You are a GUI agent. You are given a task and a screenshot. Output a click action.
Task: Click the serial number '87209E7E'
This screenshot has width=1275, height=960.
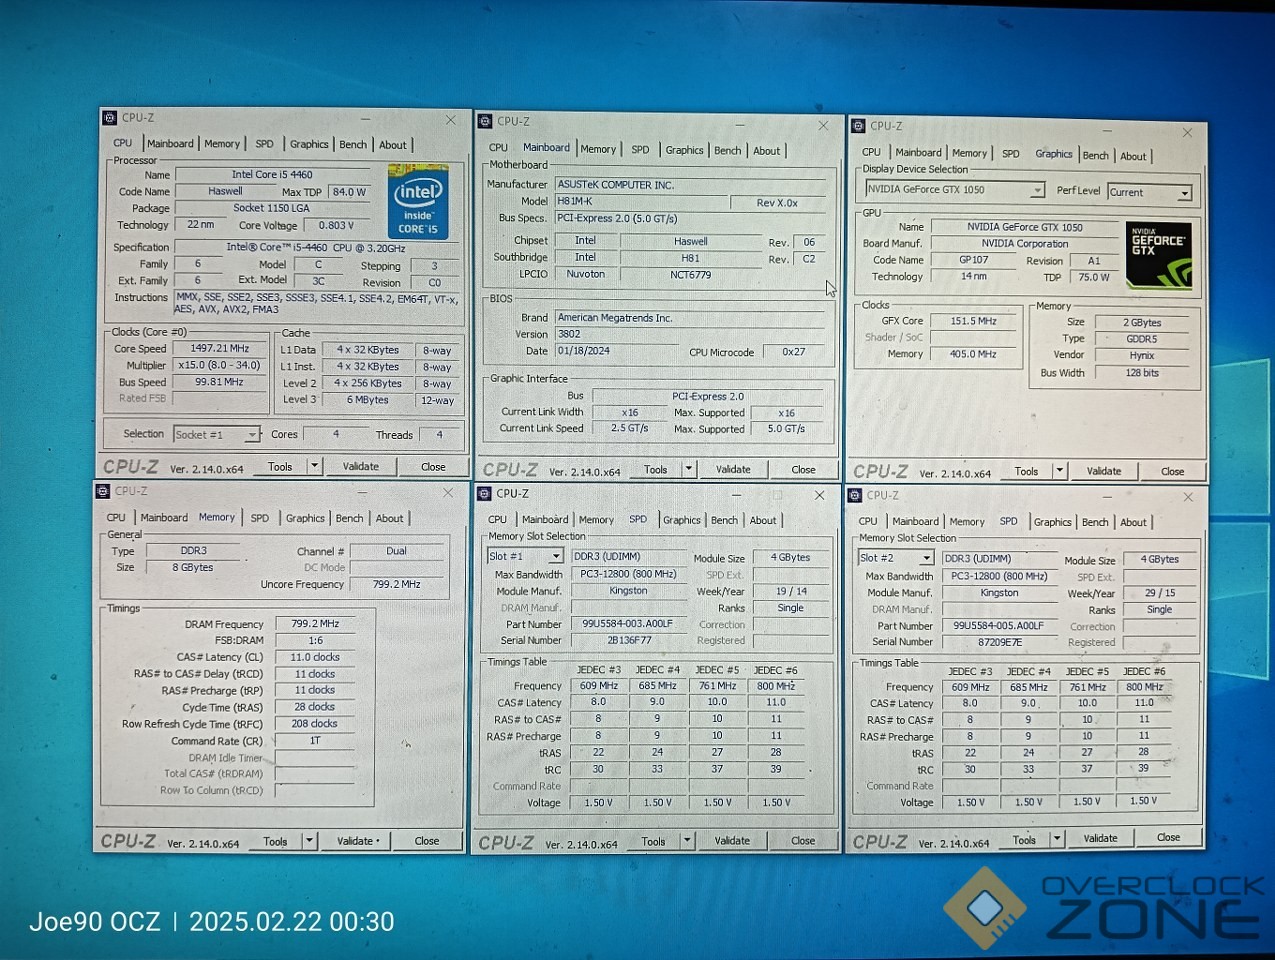[998, 642]
